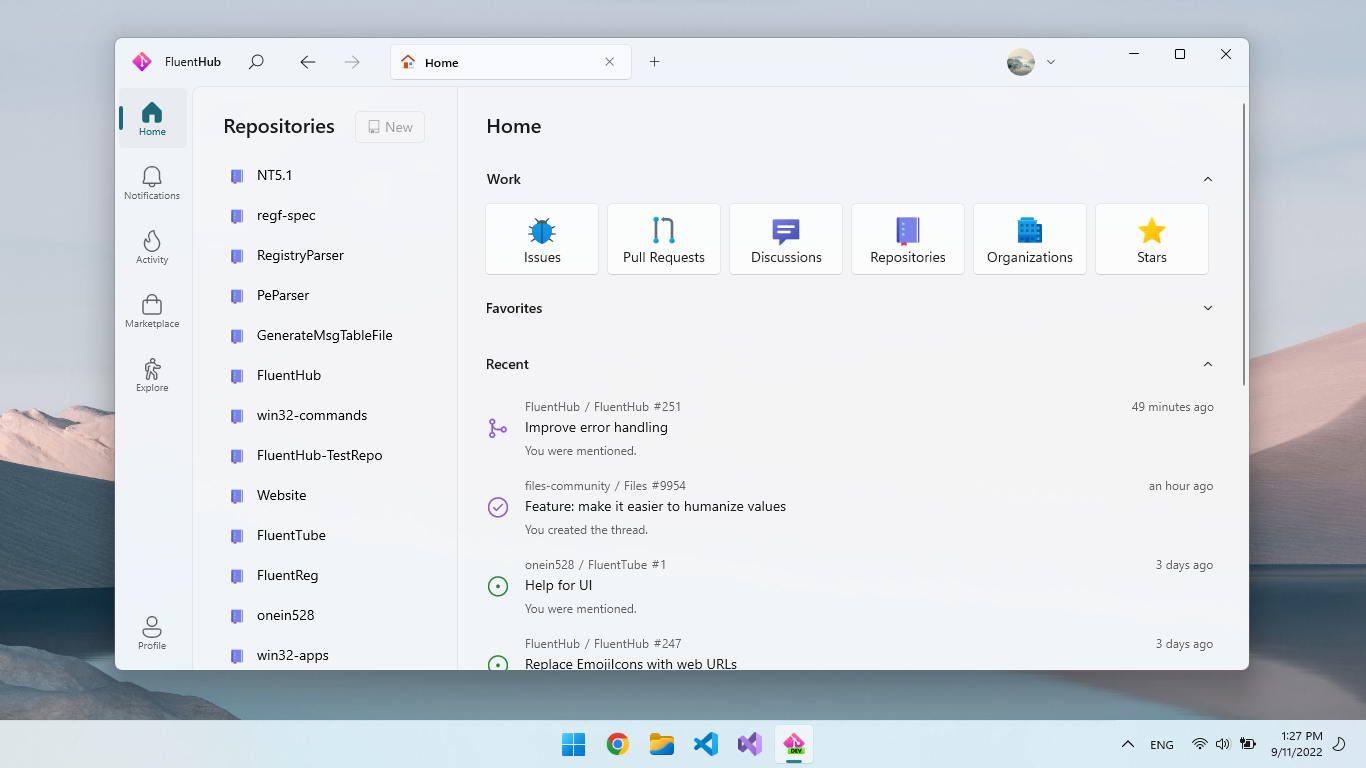
Task: Select the Home tab
Action: click(x=511, y=62)
